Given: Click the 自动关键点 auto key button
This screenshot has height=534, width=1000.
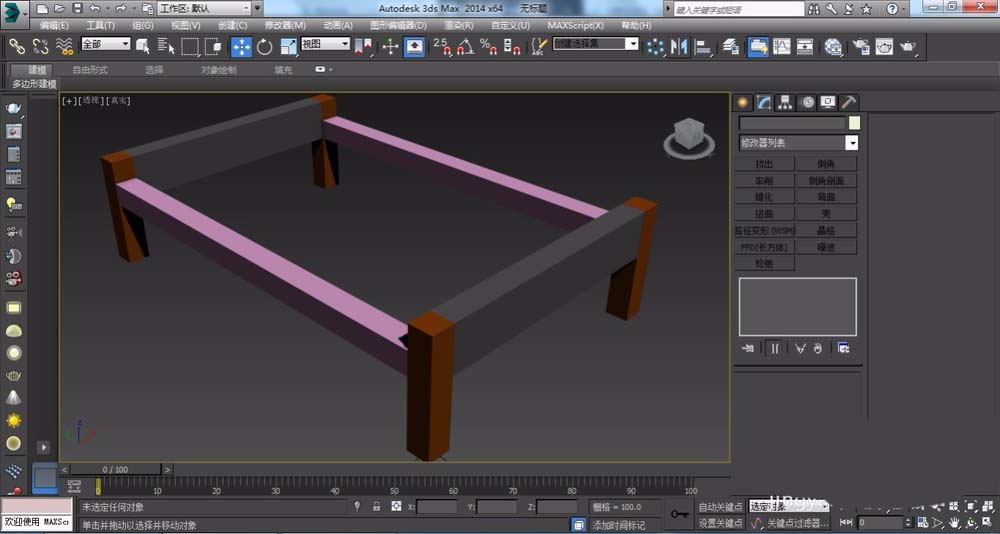Looking at the screenshot, I should tap(721, 507).
